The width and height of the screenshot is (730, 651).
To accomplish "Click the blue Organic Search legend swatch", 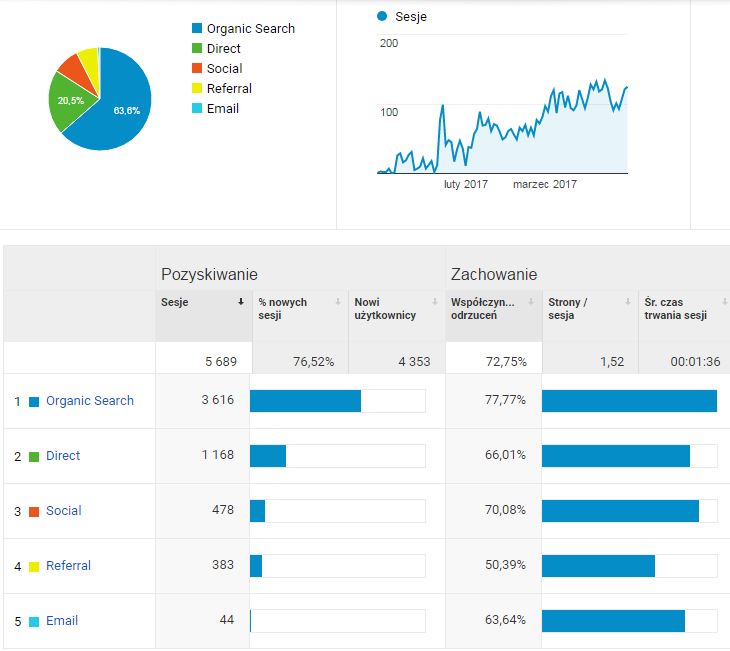I will 197,29.
